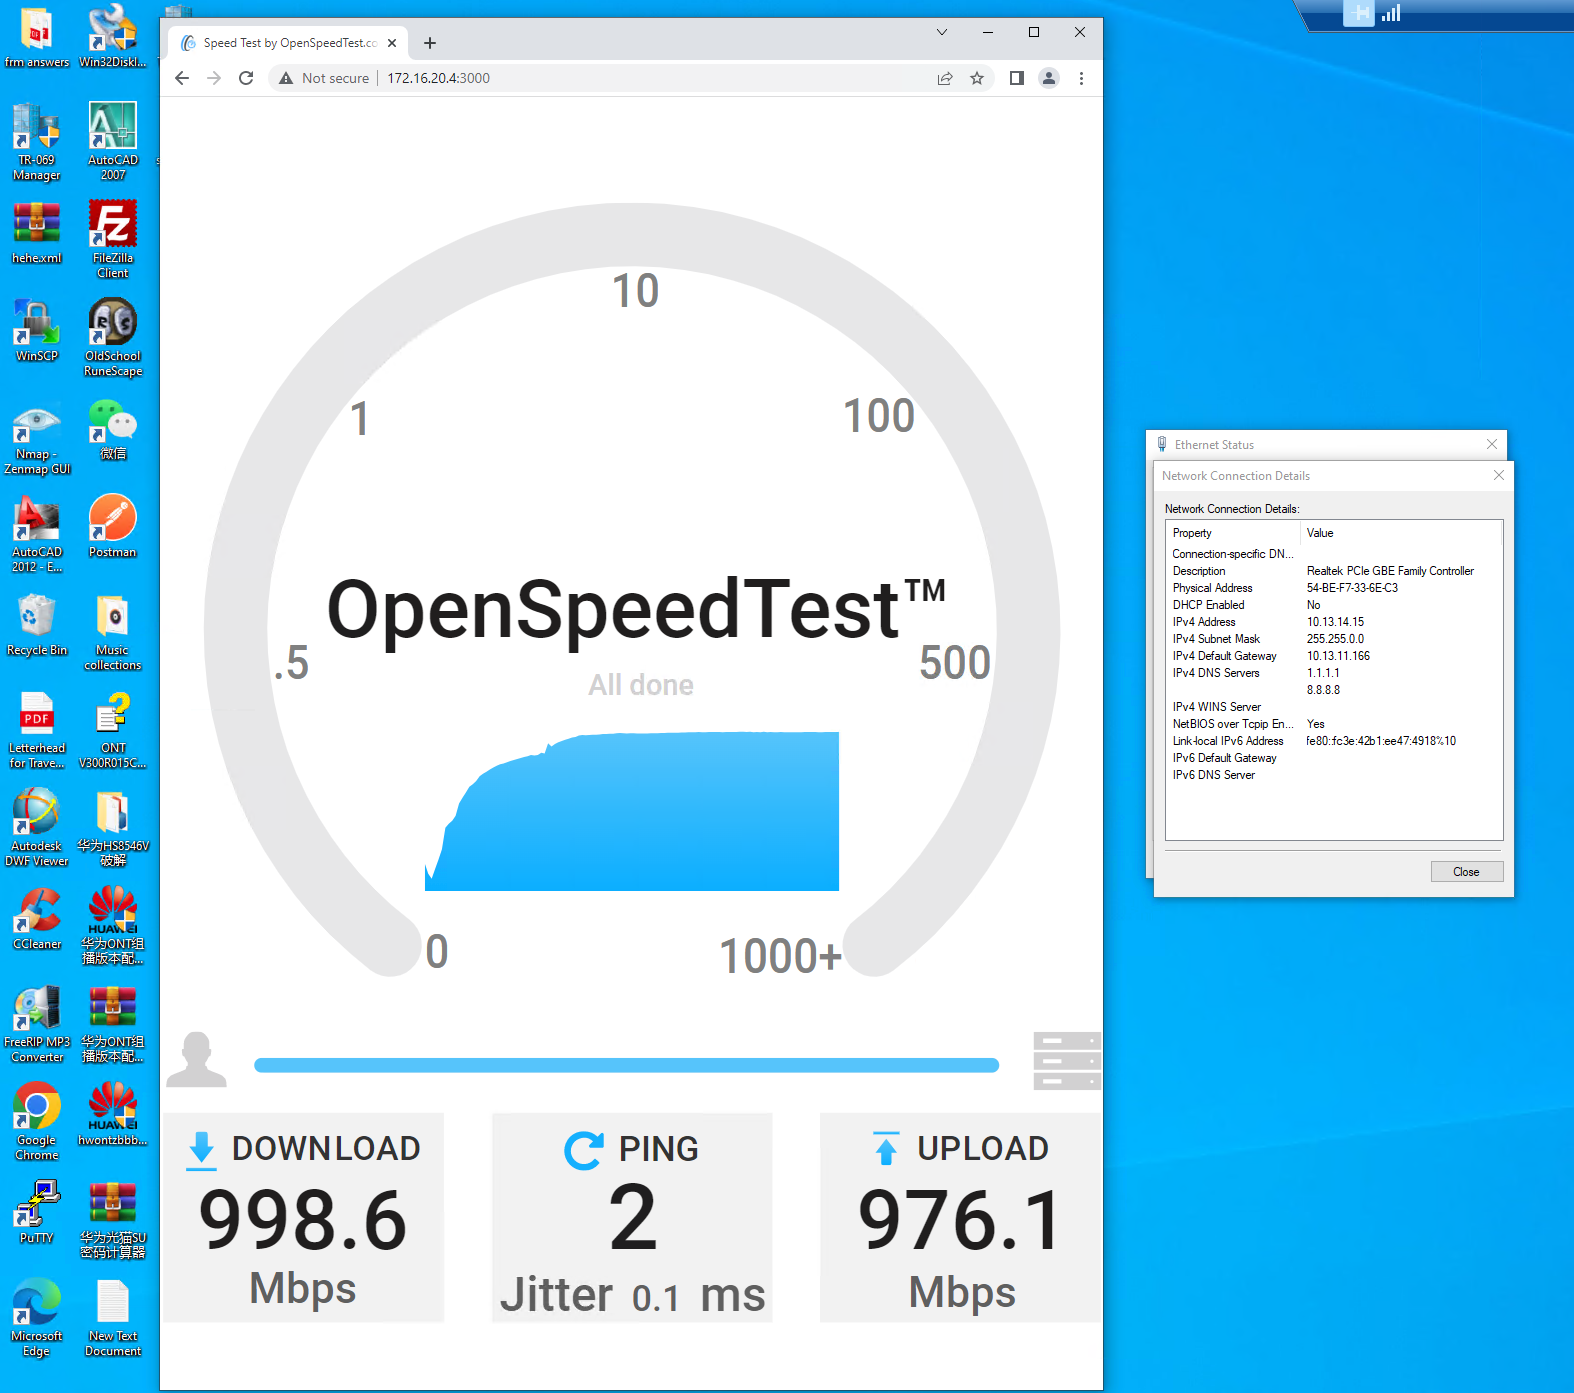The image size is (1574, 1393).
Task: Launch CCleaner desktop shortcut
Action: pos(37,919)
